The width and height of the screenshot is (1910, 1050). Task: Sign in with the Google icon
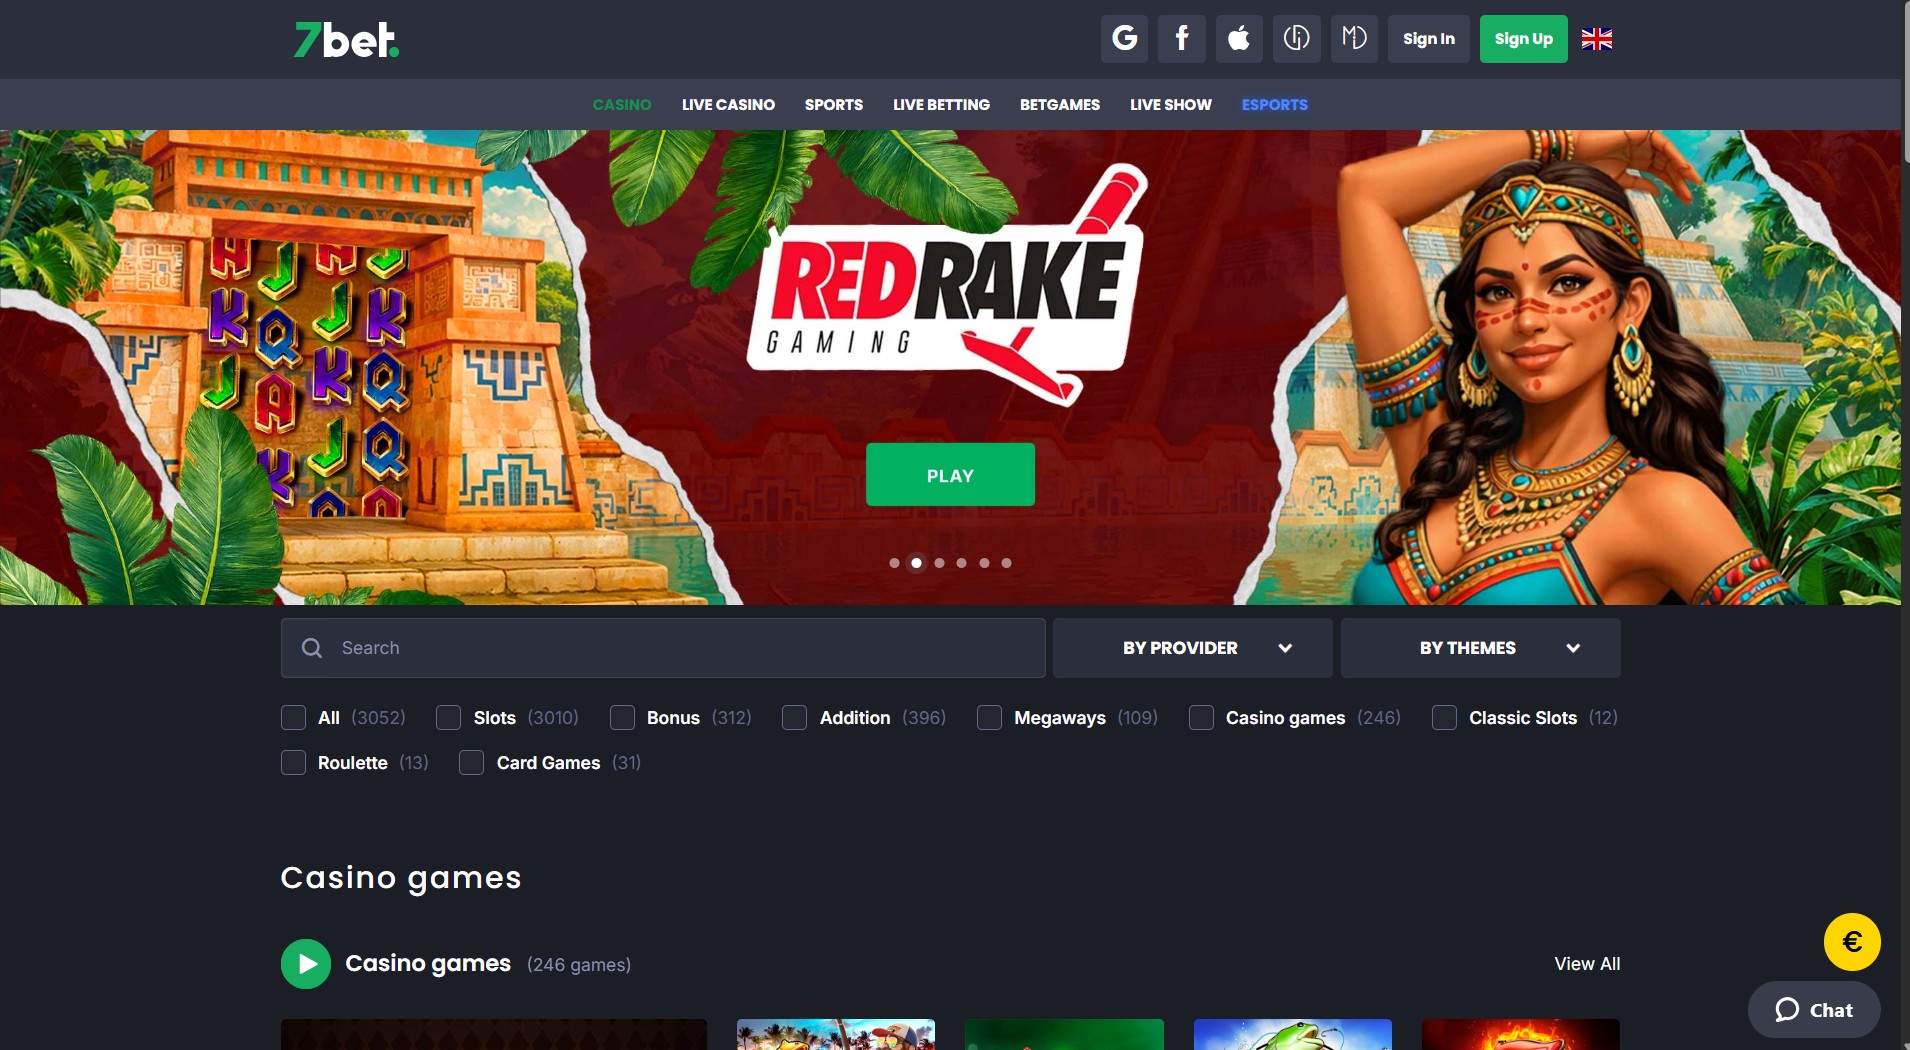click(x=1125, y=39)
